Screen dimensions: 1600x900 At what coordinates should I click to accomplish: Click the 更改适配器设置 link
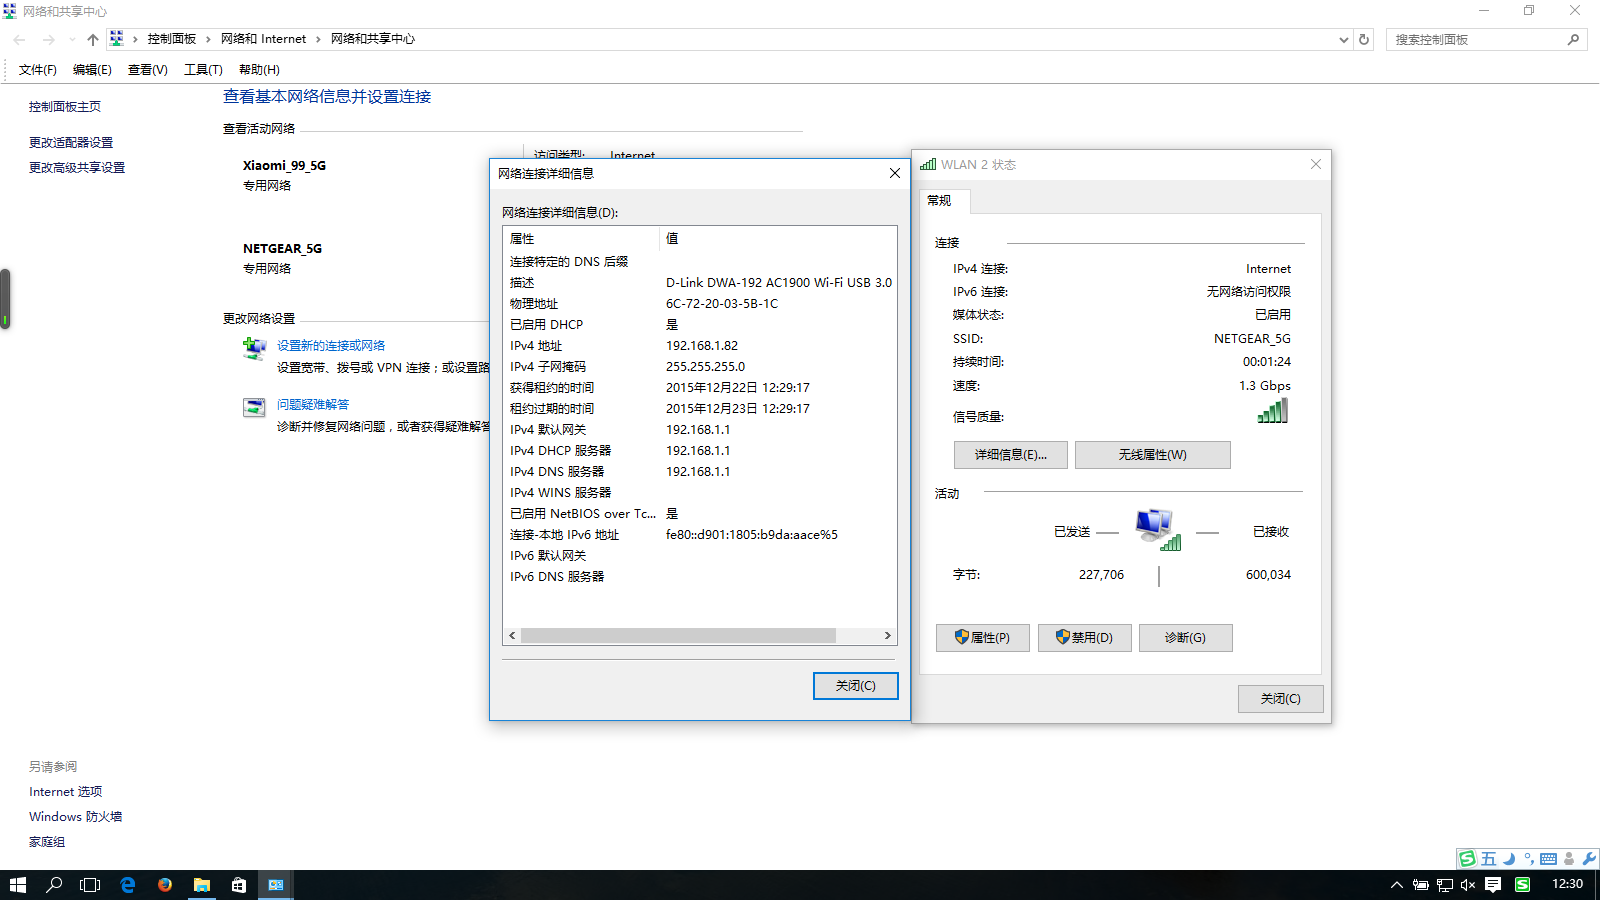(71, 143)
